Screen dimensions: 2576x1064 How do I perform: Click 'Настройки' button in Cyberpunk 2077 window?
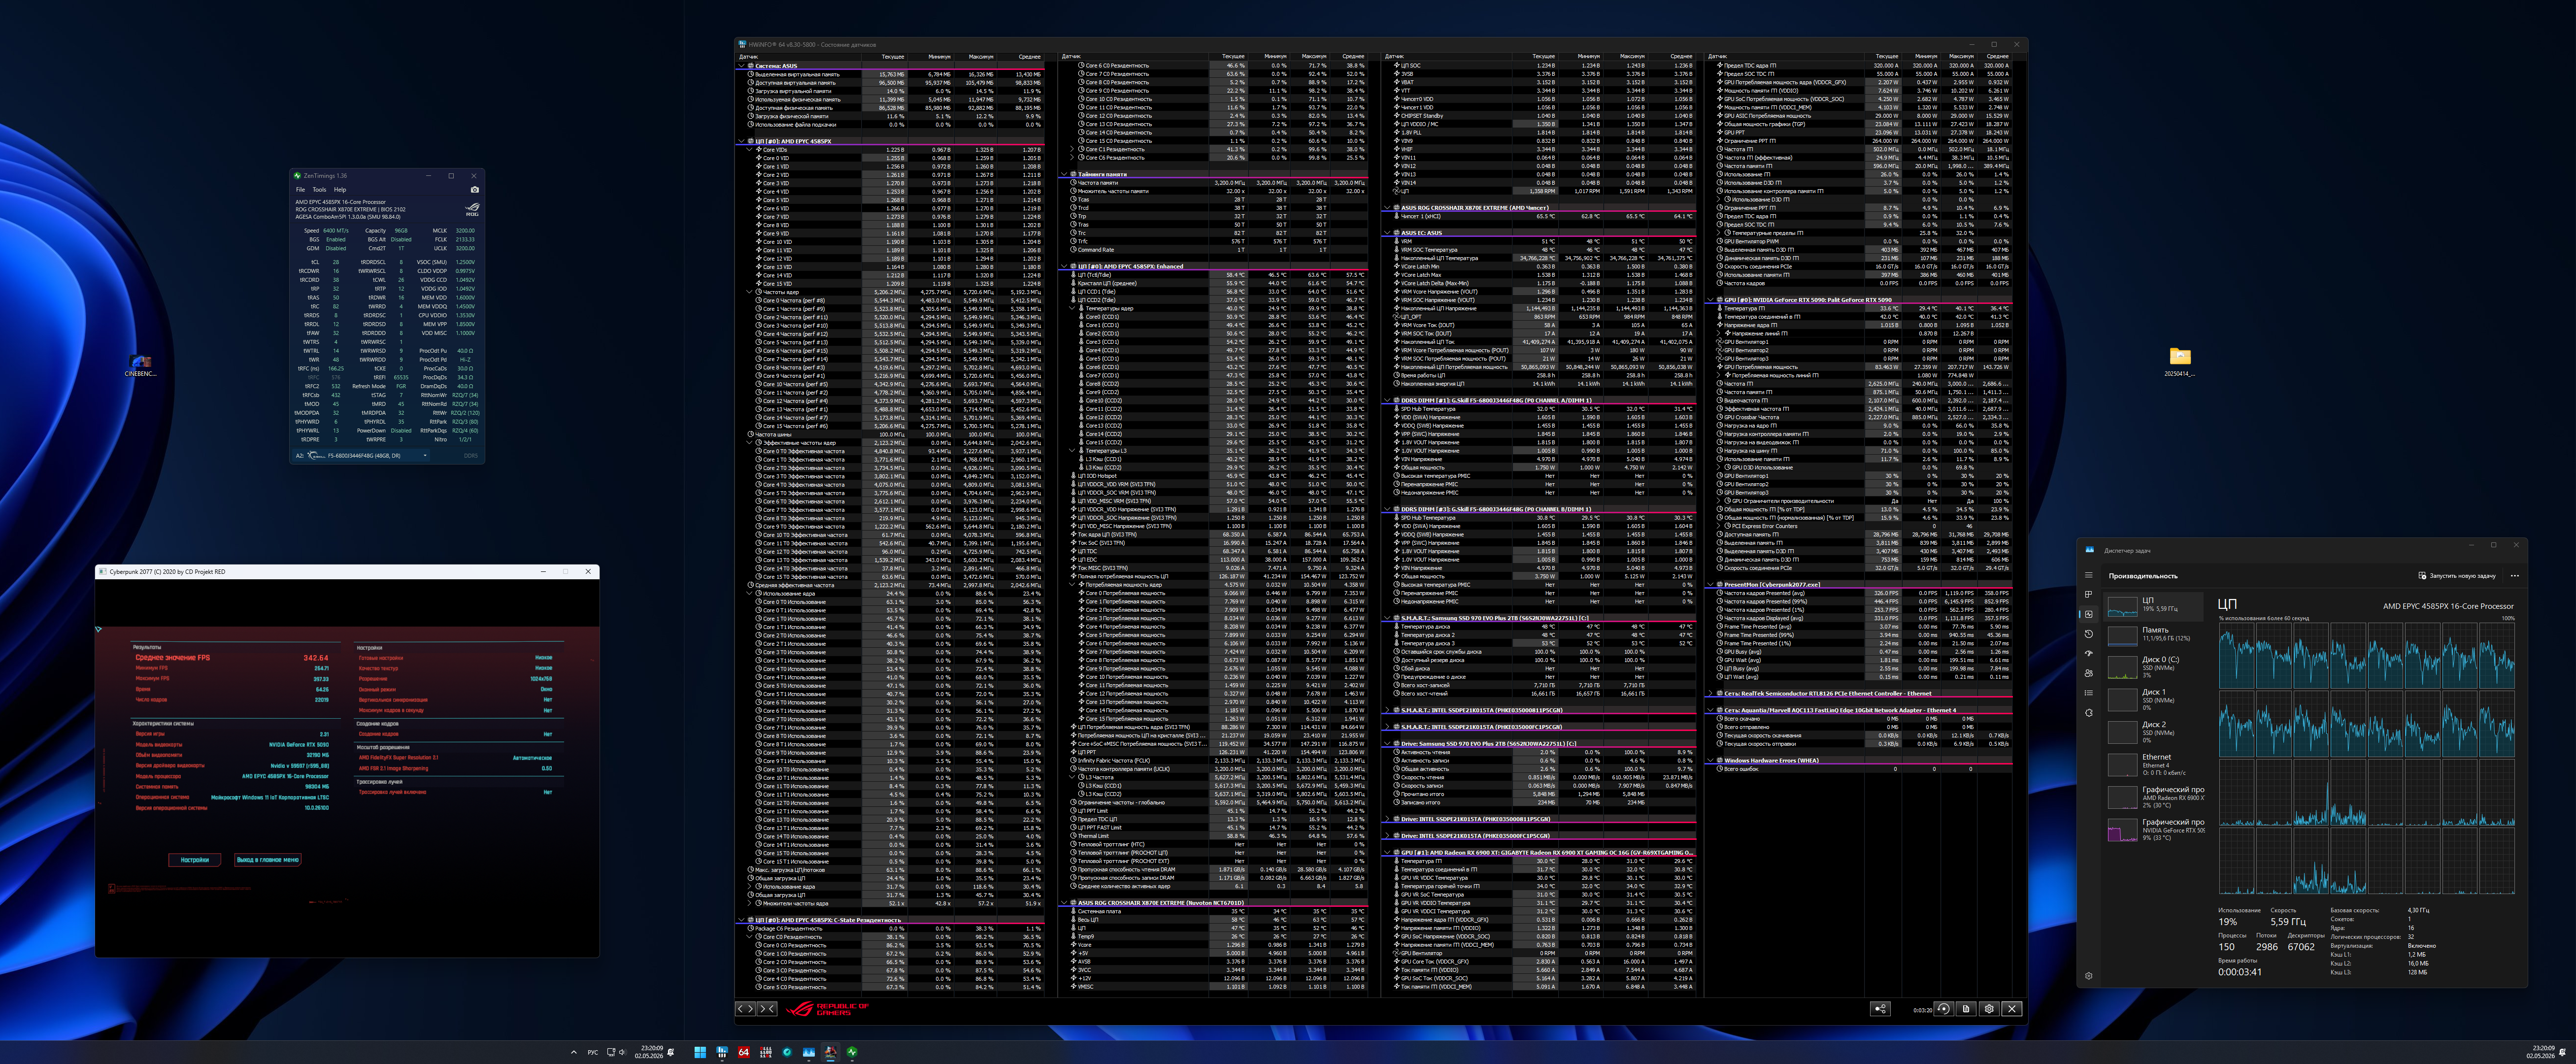click(195, 860)
